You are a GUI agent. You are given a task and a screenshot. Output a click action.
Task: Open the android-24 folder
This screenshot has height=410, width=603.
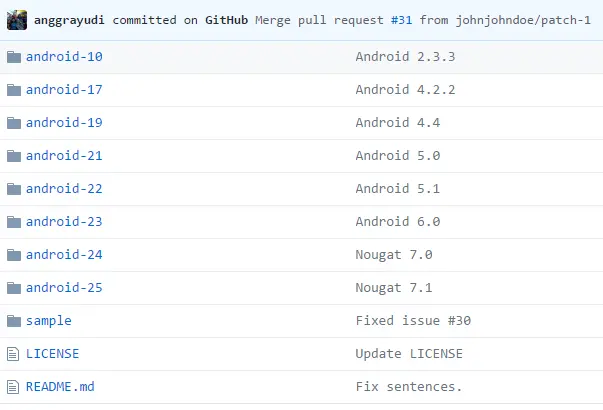pos(64,255)
